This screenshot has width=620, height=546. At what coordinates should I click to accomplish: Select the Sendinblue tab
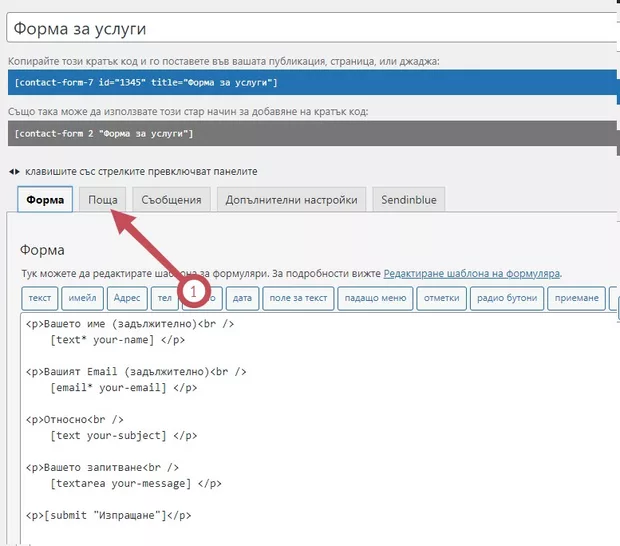pyautogui.click(x=410, y=199)
